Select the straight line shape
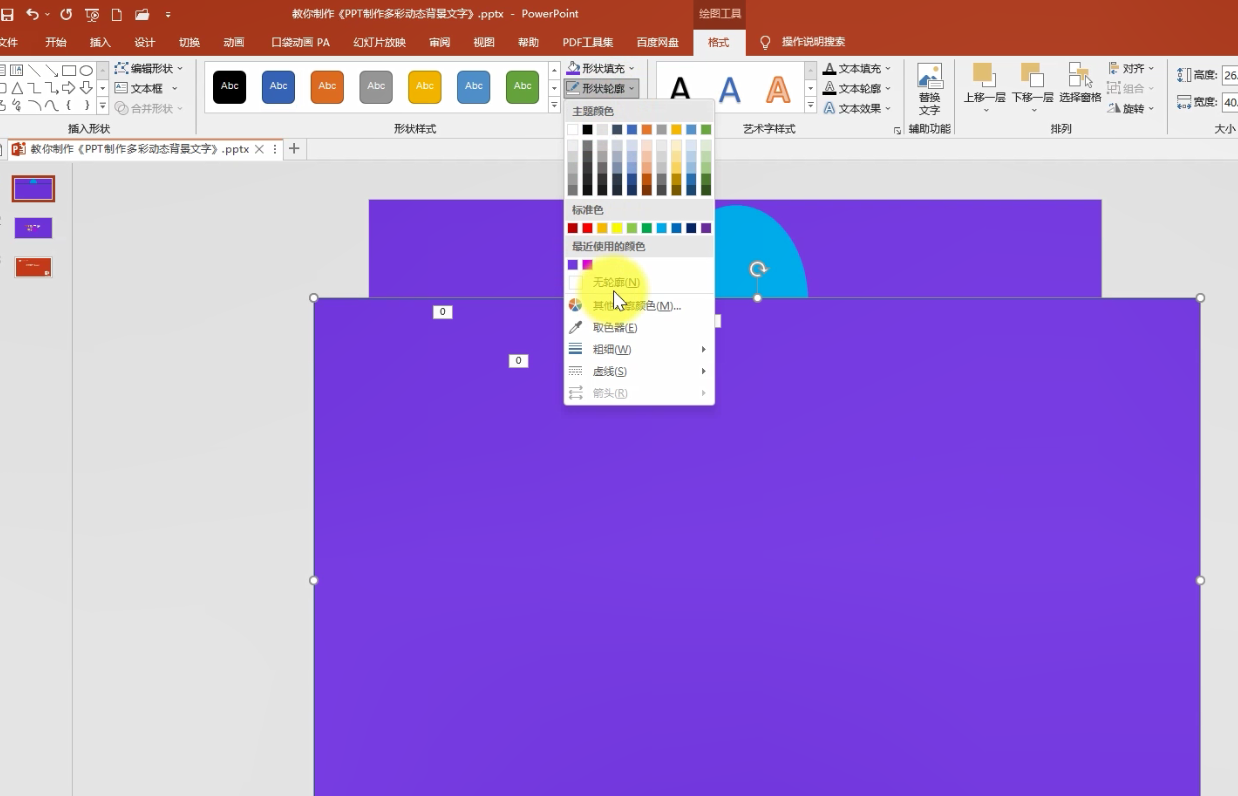 (34, 71)
